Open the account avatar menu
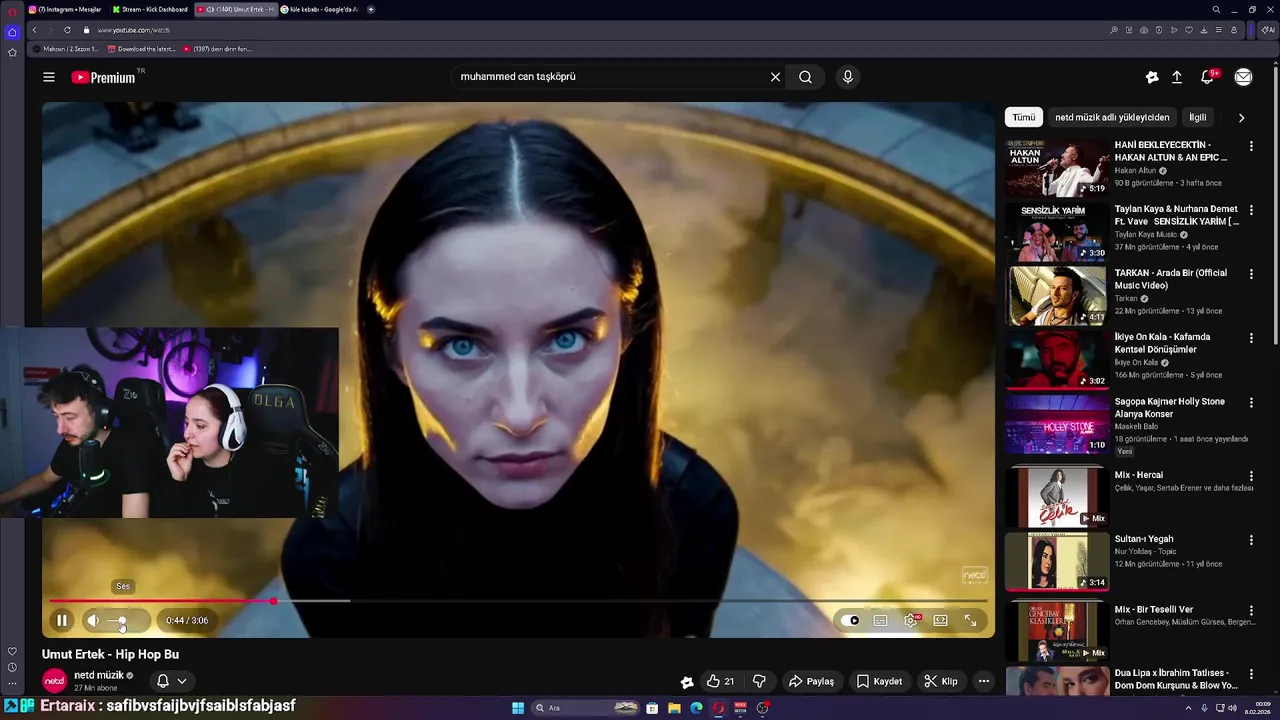The width and height of the screenshot is (1280, 720). tap(1243, 77)
